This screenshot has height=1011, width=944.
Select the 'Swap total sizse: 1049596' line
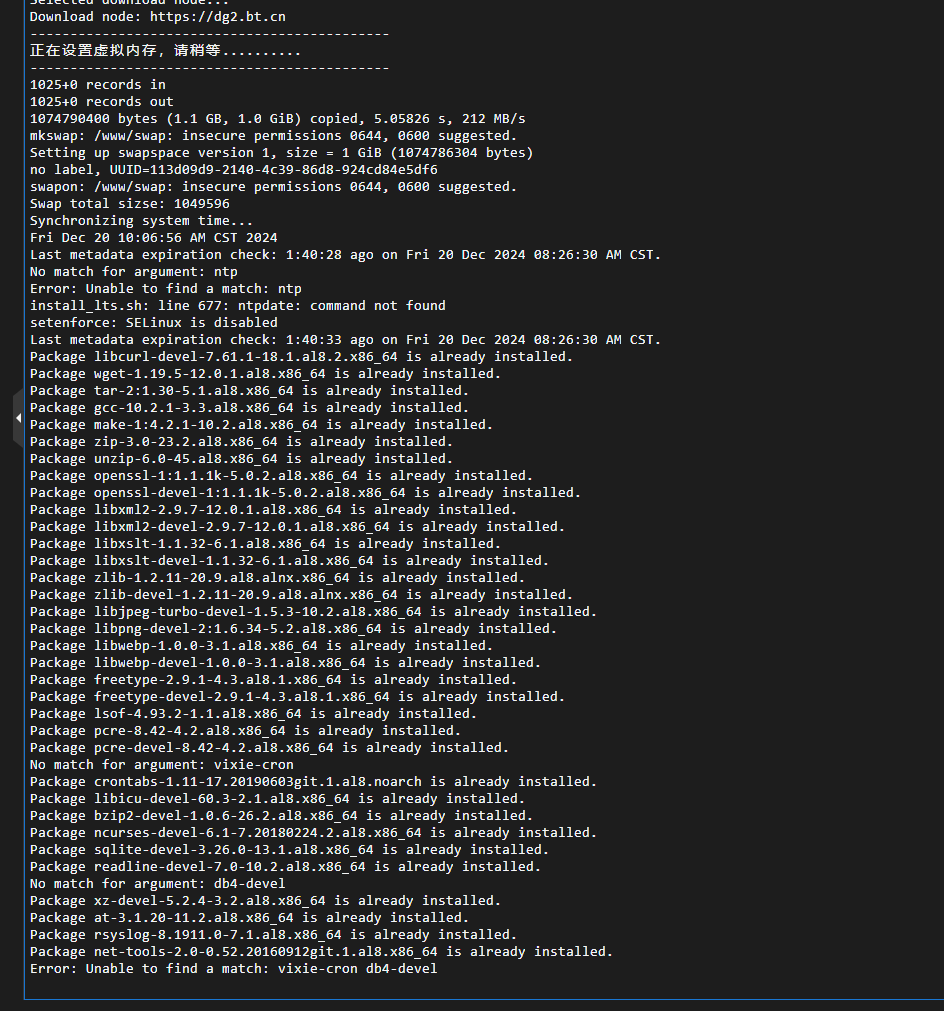click(130, 204)
